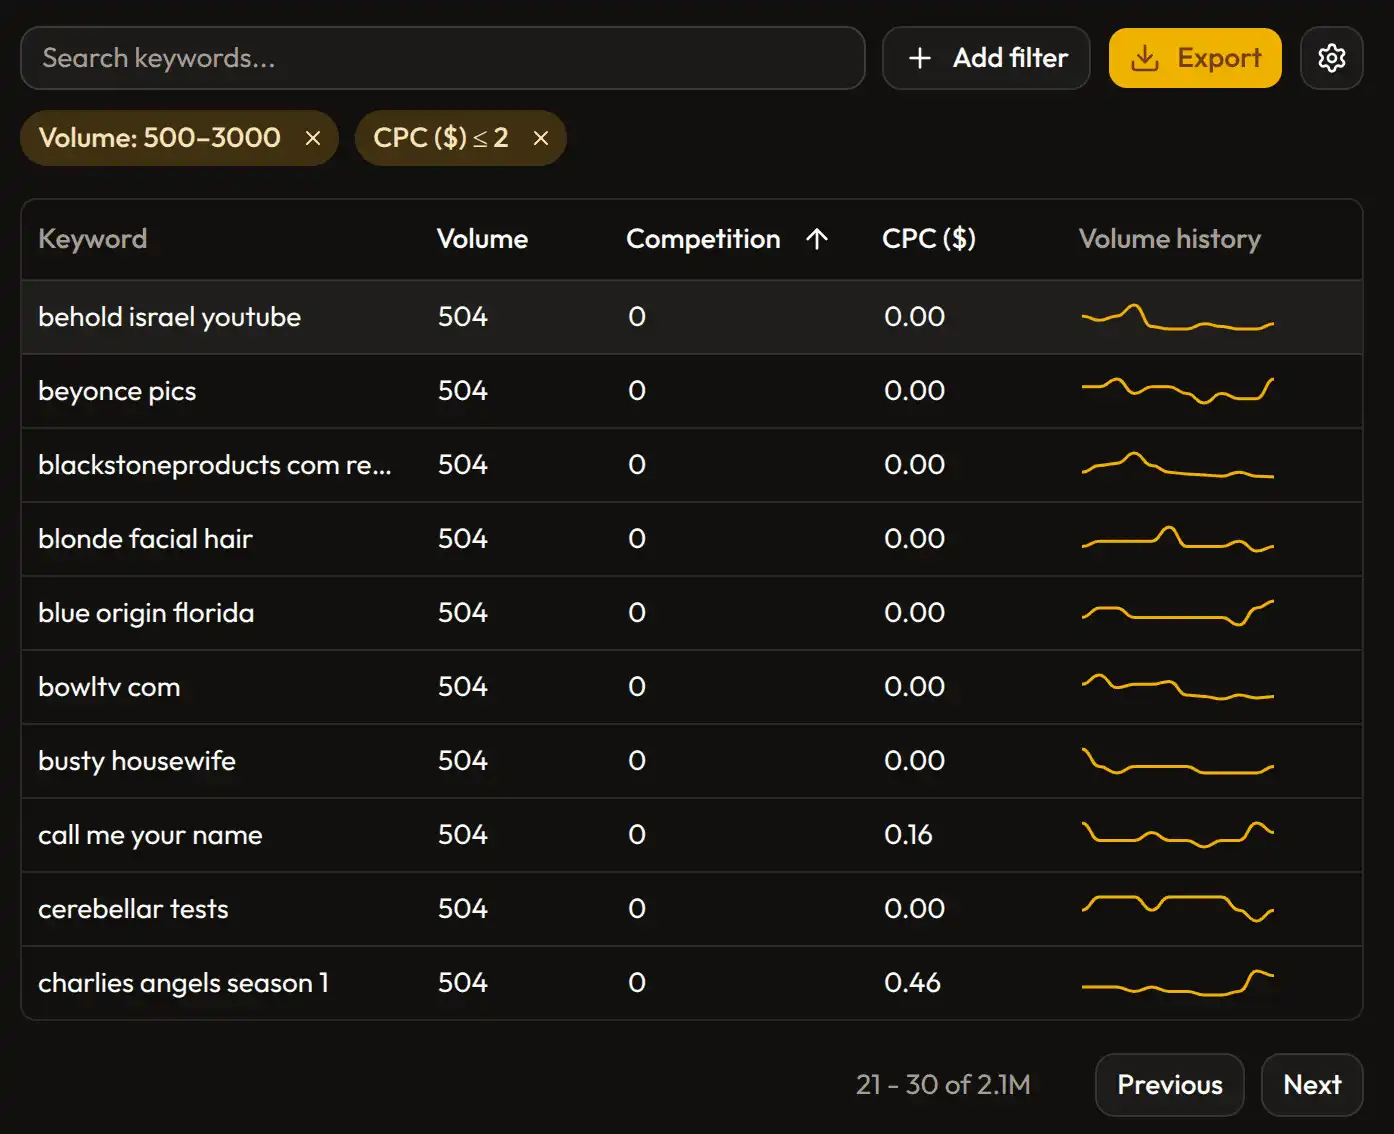Screen dimensions: 1394x1134
Task: Go to the Previous results page
Action: pos(1169,1085)
